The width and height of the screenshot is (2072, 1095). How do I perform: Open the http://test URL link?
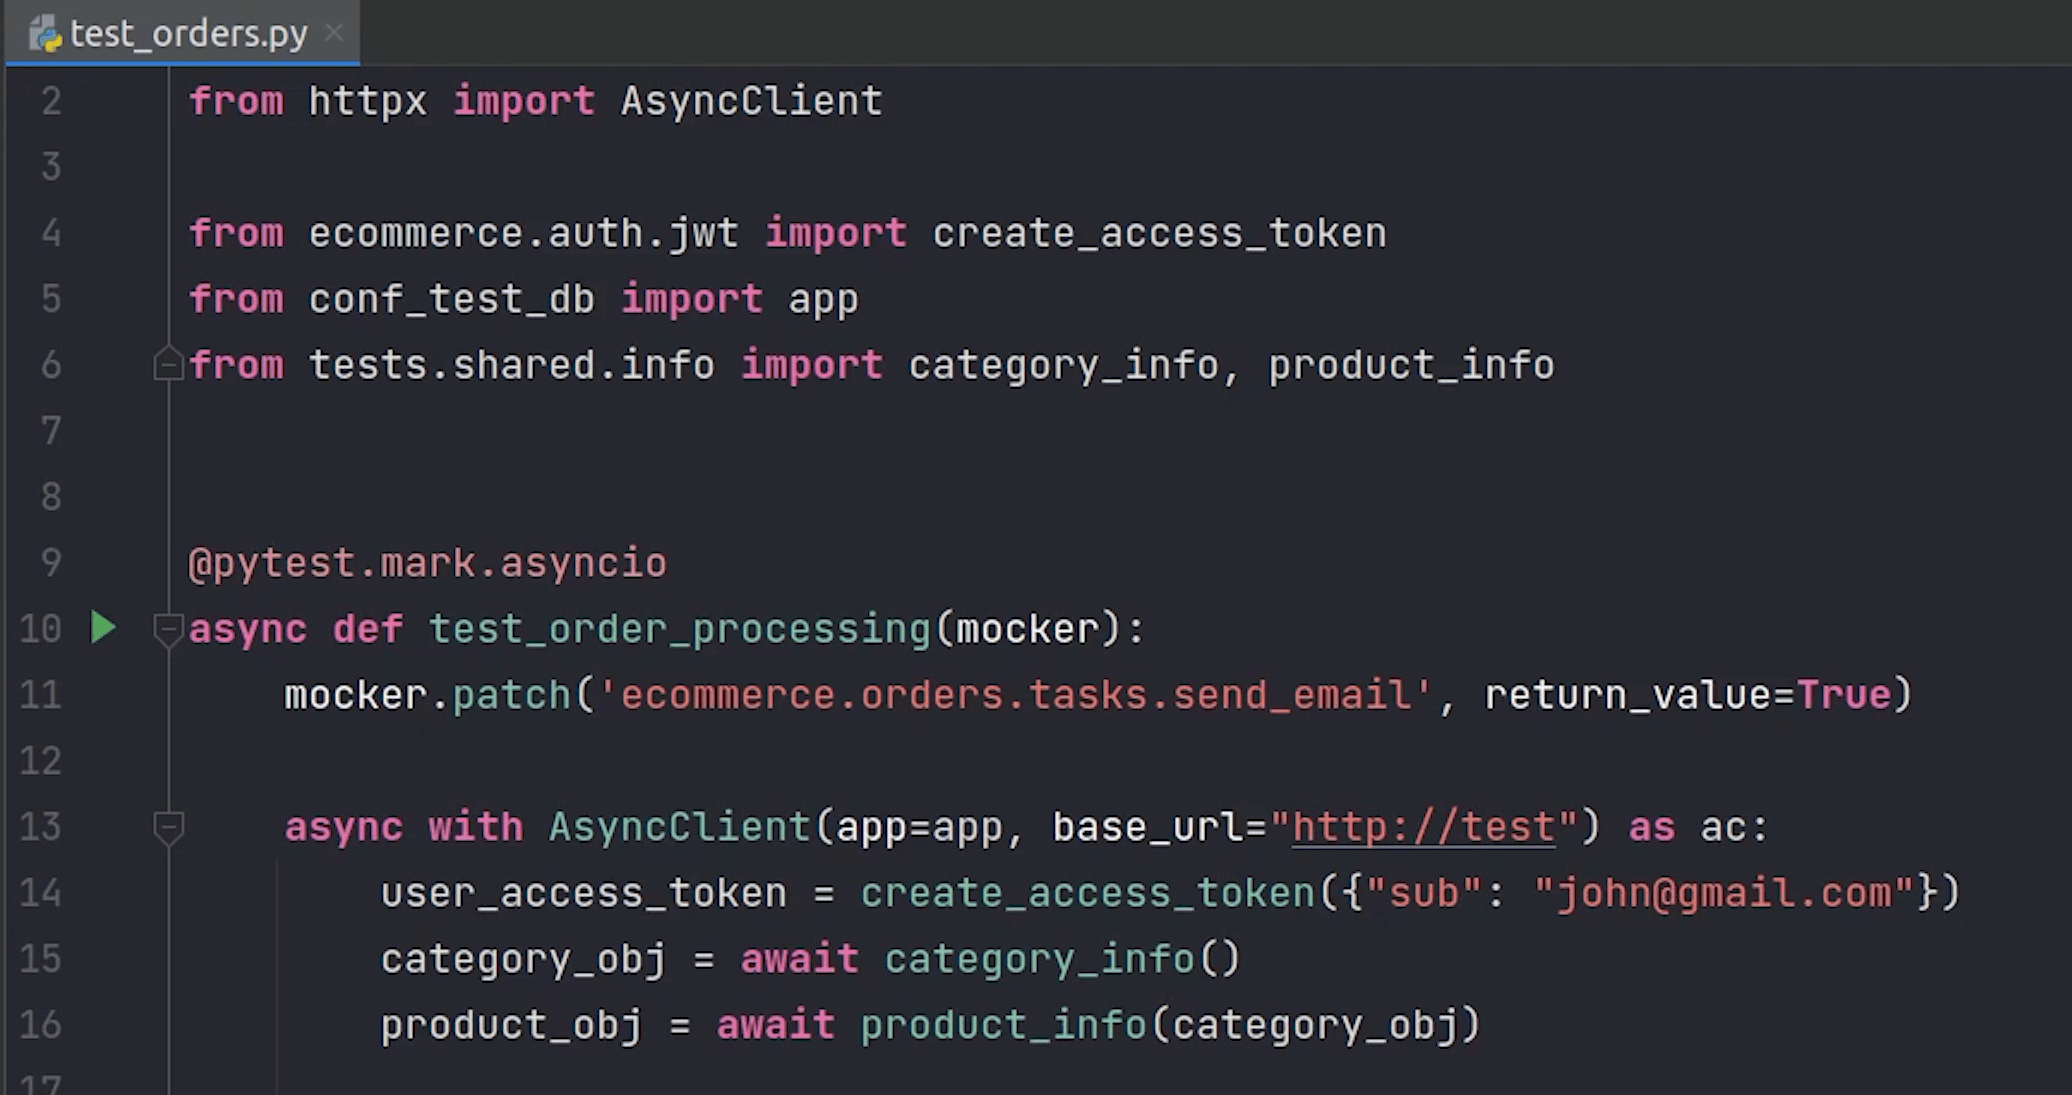coord(1423,828)
